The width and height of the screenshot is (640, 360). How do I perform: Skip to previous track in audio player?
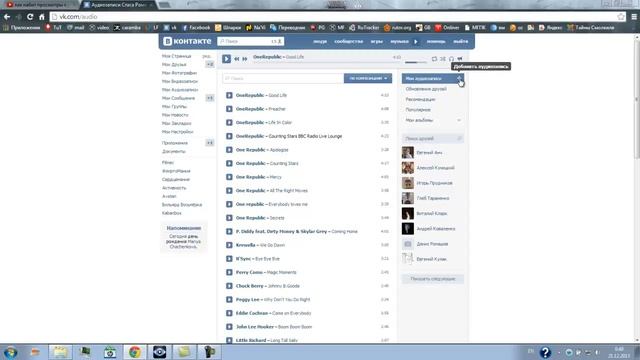(x=237, y=59)
